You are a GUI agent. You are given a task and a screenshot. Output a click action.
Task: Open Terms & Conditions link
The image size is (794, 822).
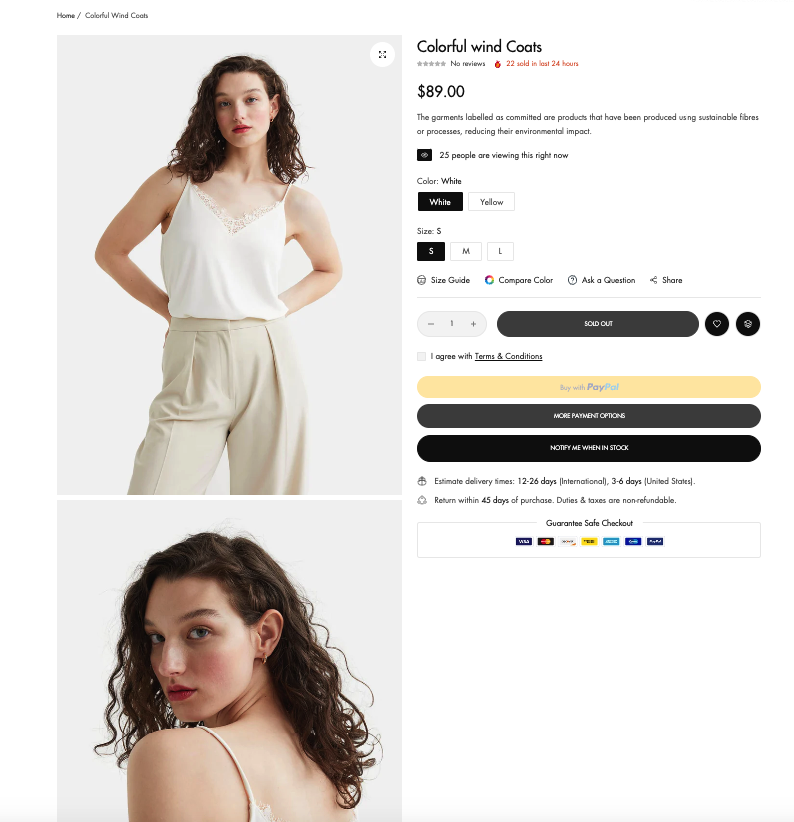click(508, 356)
